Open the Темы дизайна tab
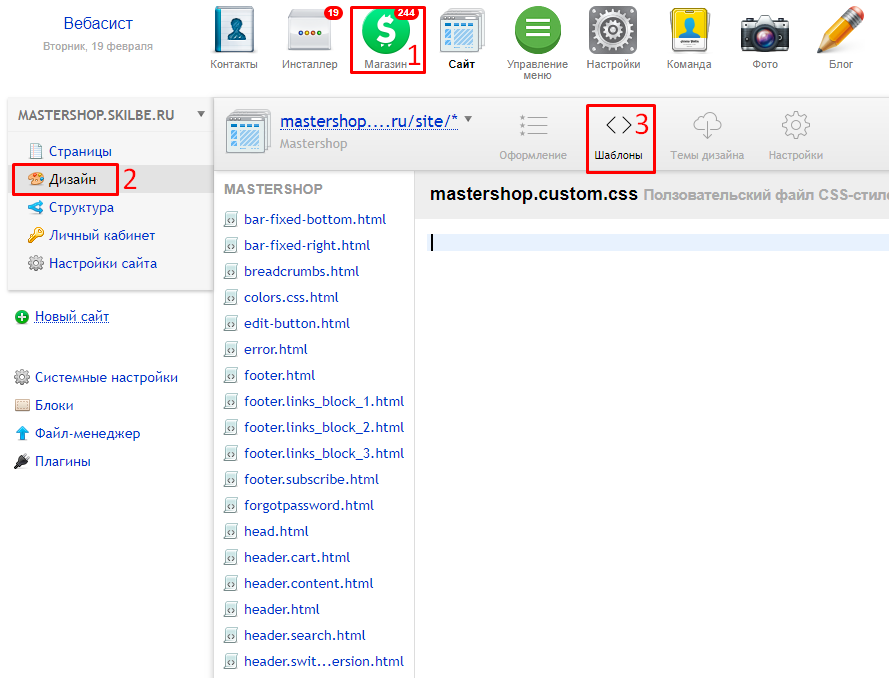 click(x=707, y=136)
